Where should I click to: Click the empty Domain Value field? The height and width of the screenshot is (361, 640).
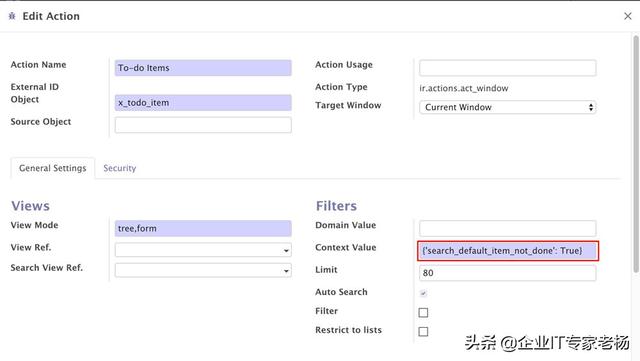point(507,228)
